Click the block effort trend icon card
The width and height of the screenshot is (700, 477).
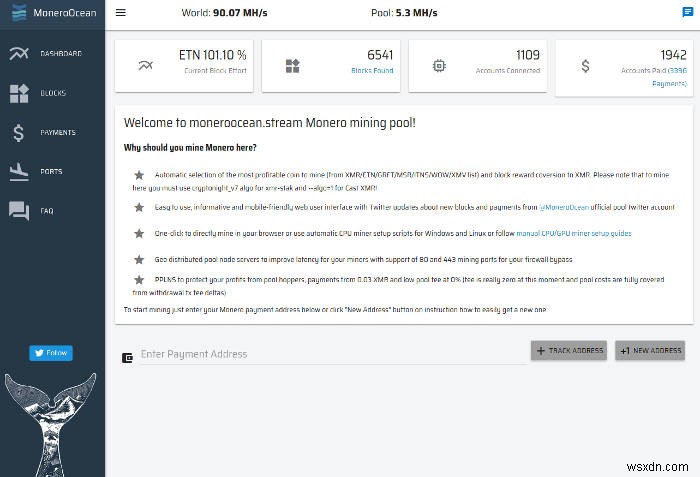[146, 66]
